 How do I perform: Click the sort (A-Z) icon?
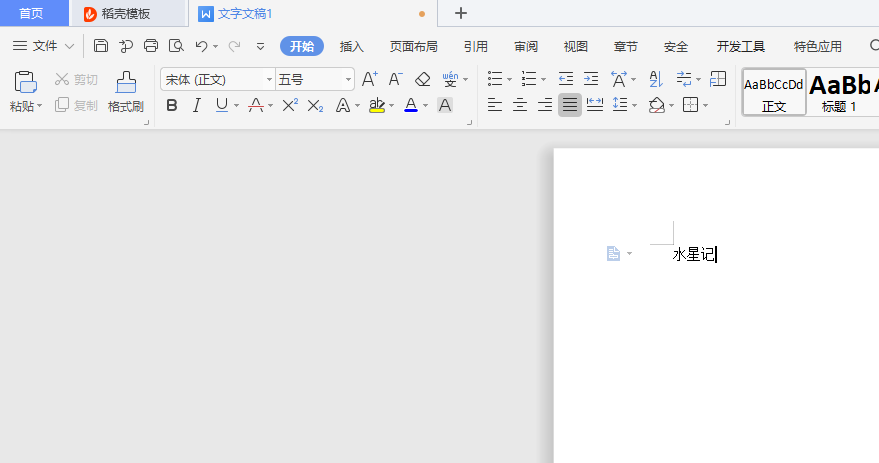656,79
